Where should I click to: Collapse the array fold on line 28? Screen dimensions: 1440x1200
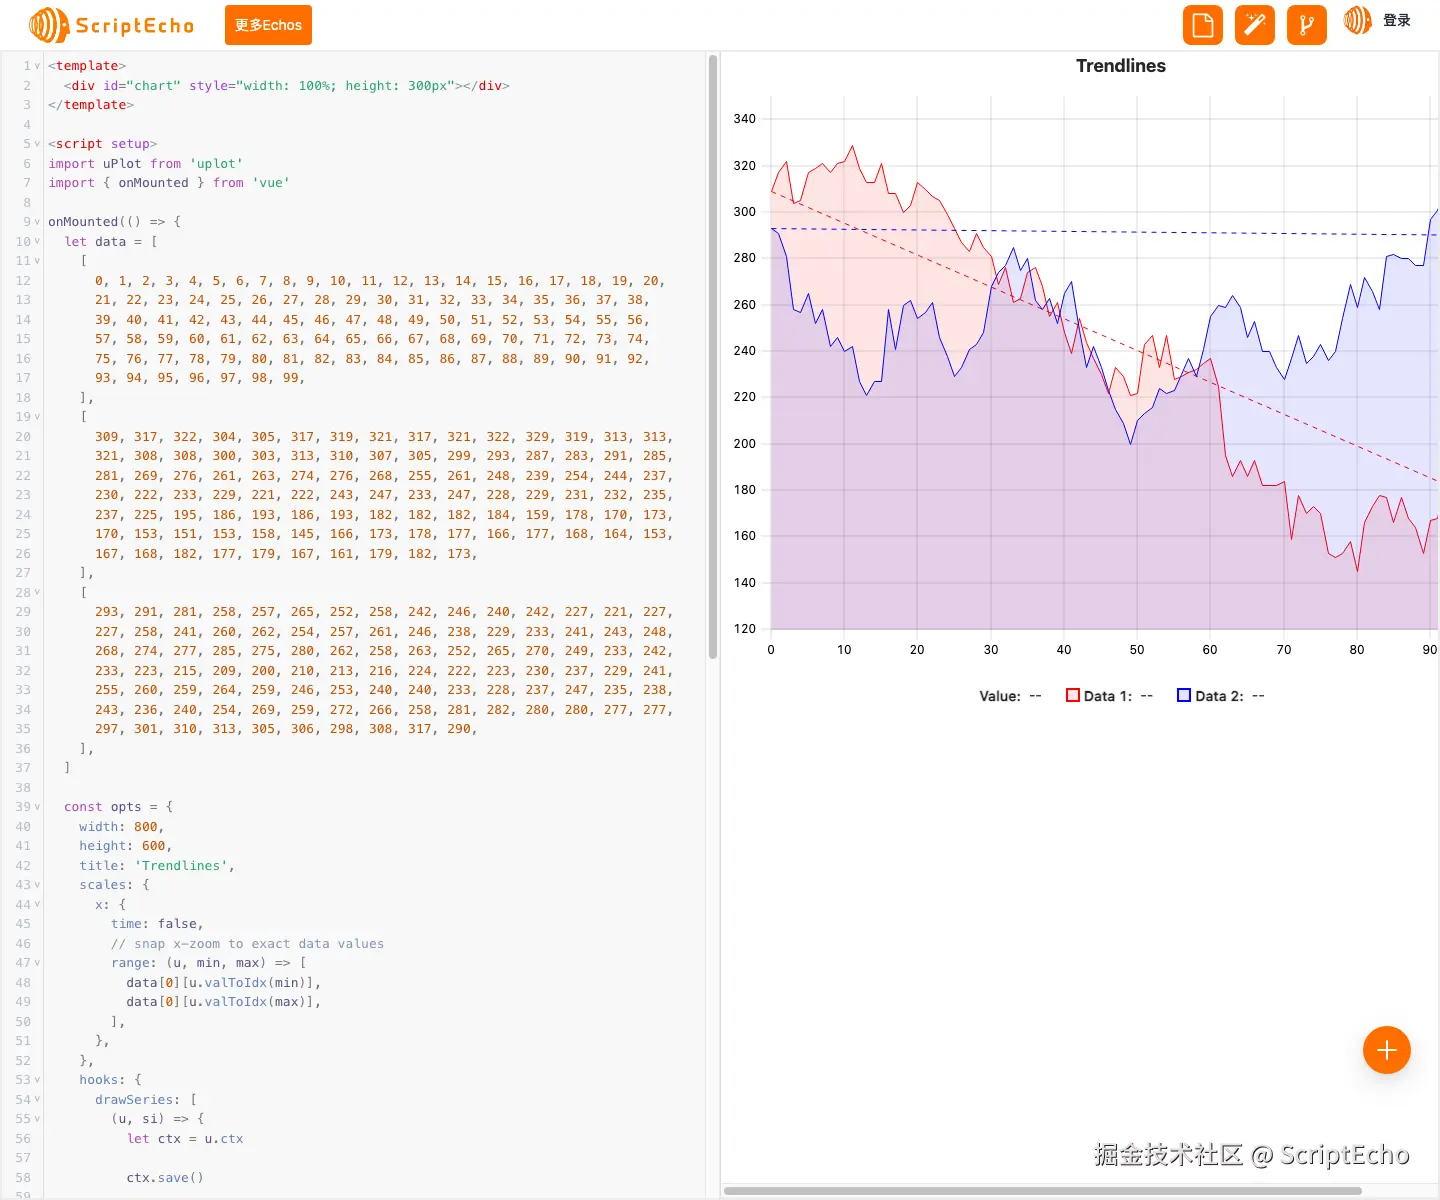pos(38,593)
